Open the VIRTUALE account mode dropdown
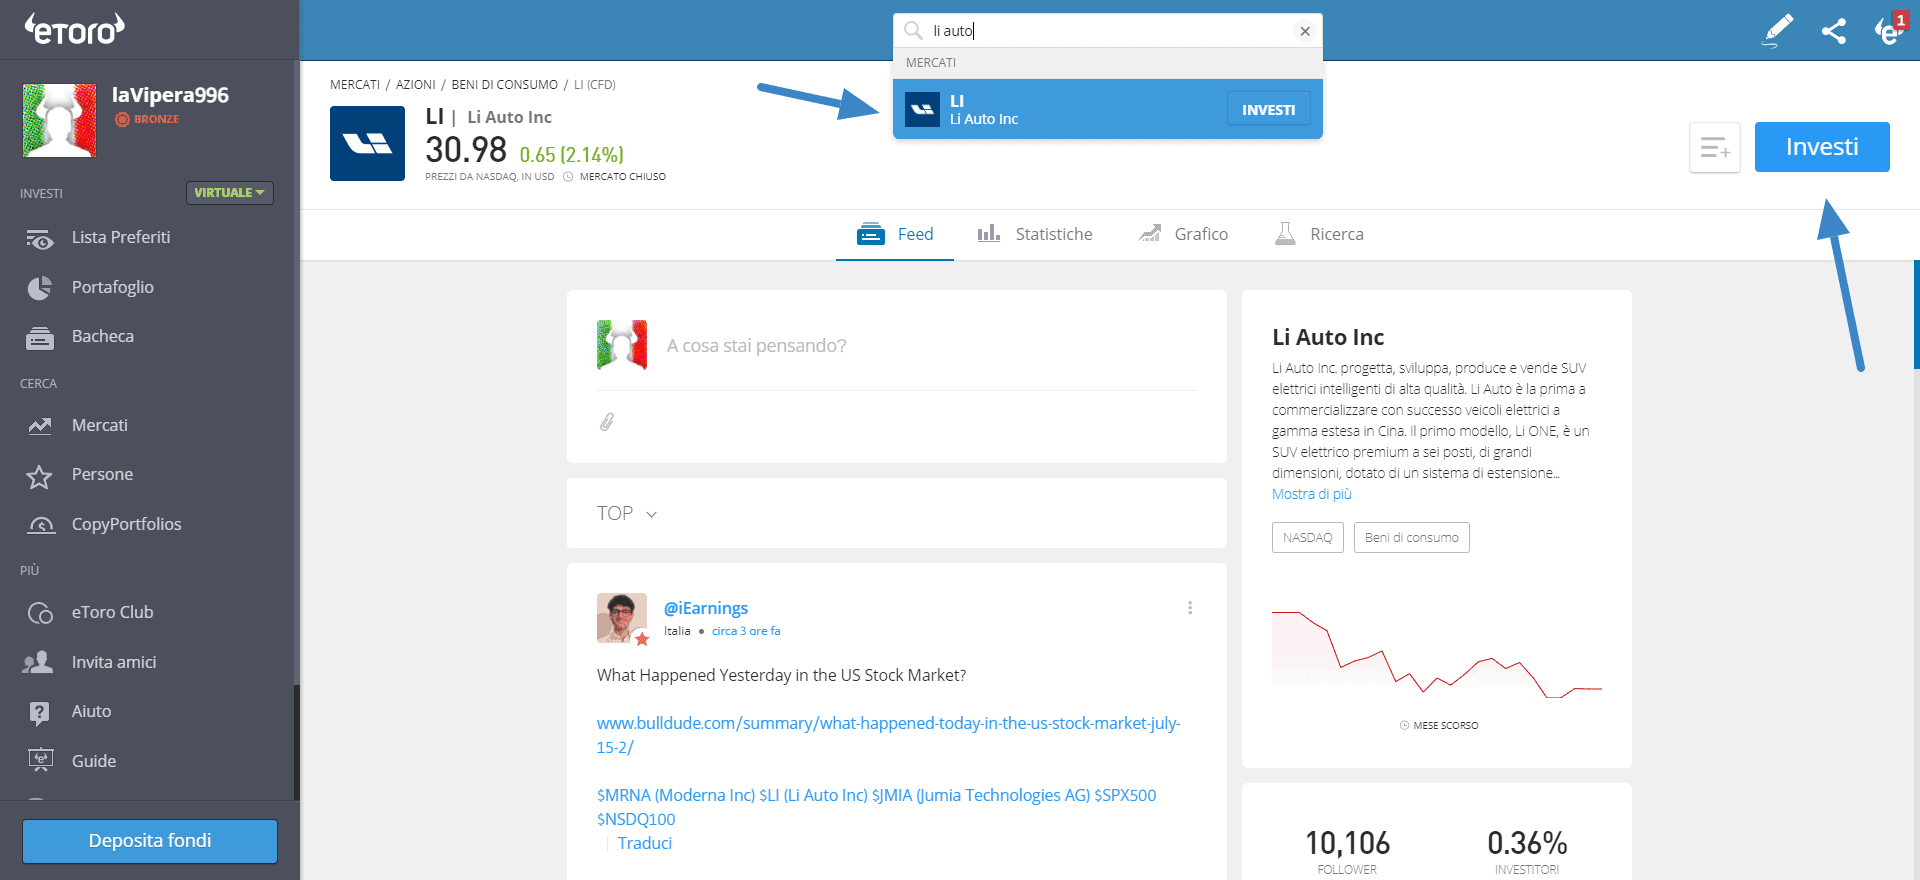Viewport: 1920px width, 880px height. [x=229, y=192]
